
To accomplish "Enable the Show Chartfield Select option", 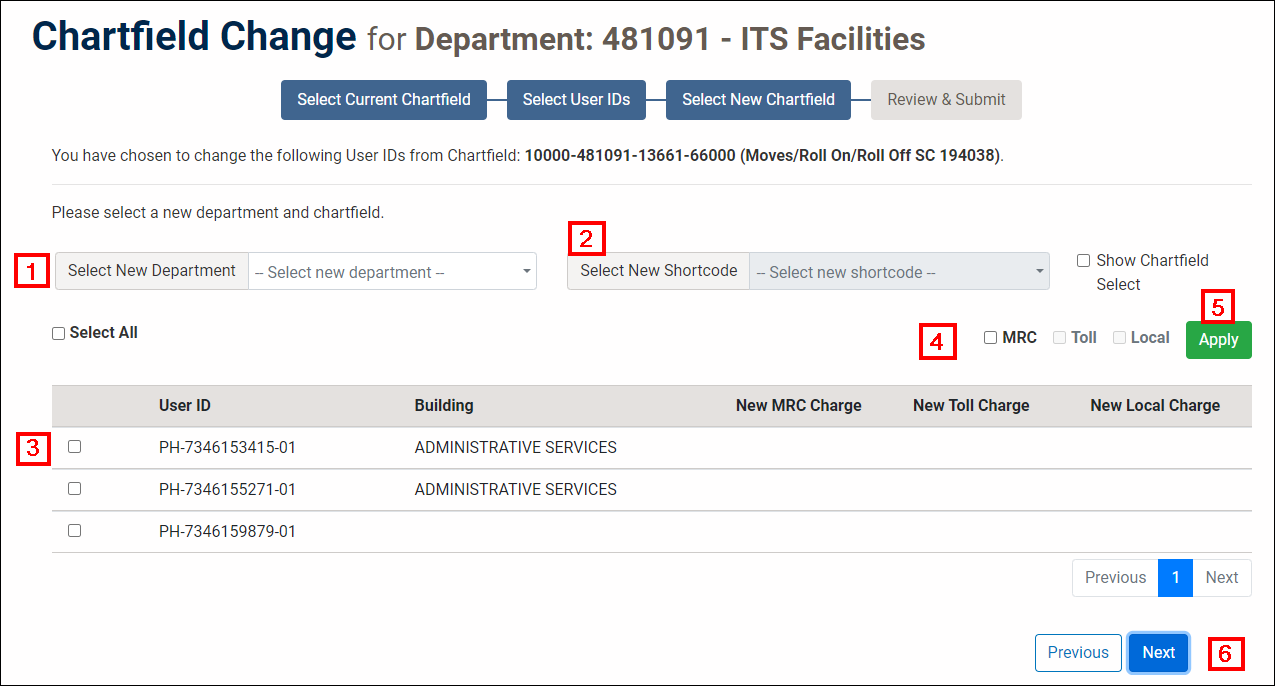I will pyautogui.click(x=1083, y=260).
